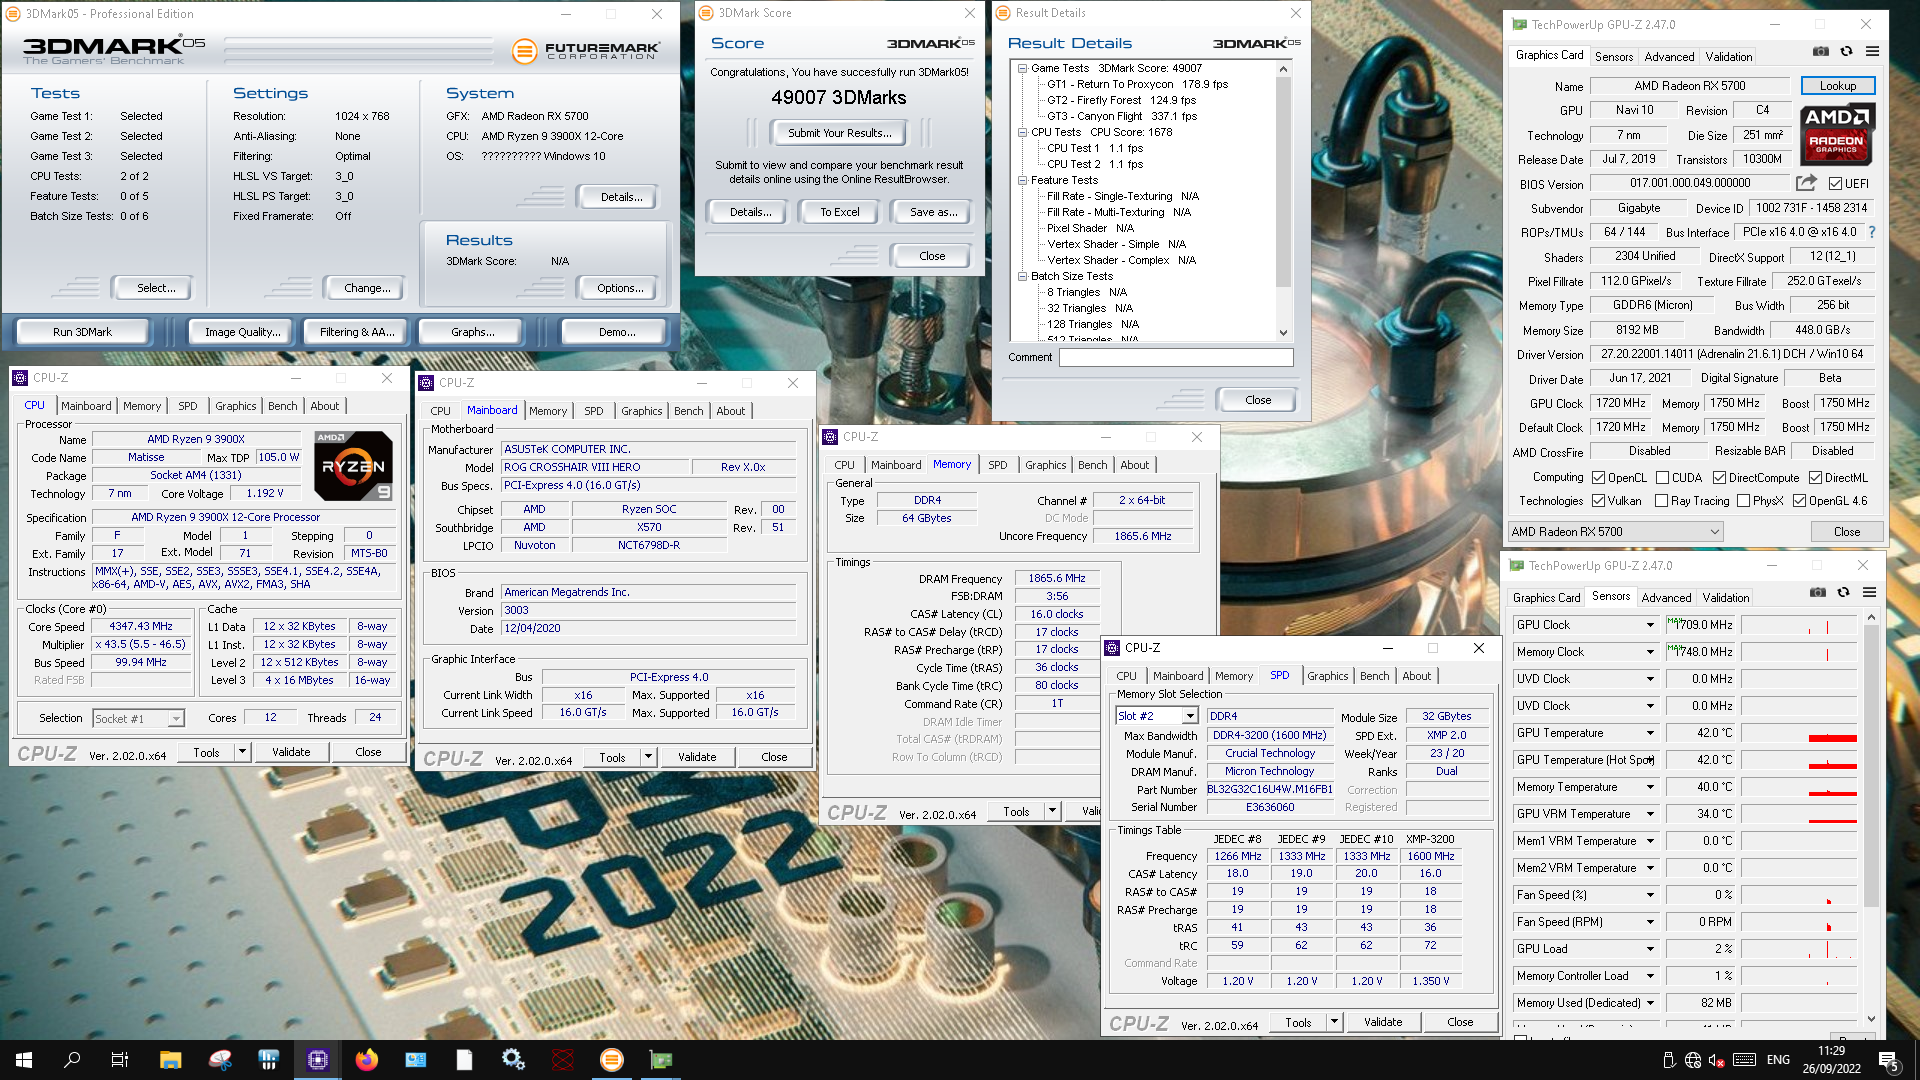Viewport: 1920px width, 1080px height.
Task: Collapse the Game Tests tree node in Result Details
Action: click(1022, 68)
